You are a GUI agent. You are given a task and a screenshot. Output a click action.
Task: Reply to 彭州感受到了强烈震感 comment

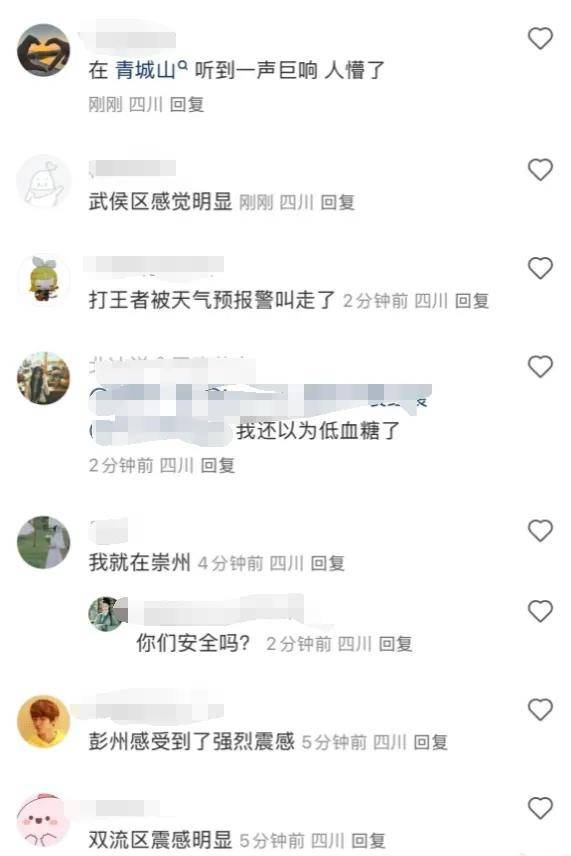431,742
